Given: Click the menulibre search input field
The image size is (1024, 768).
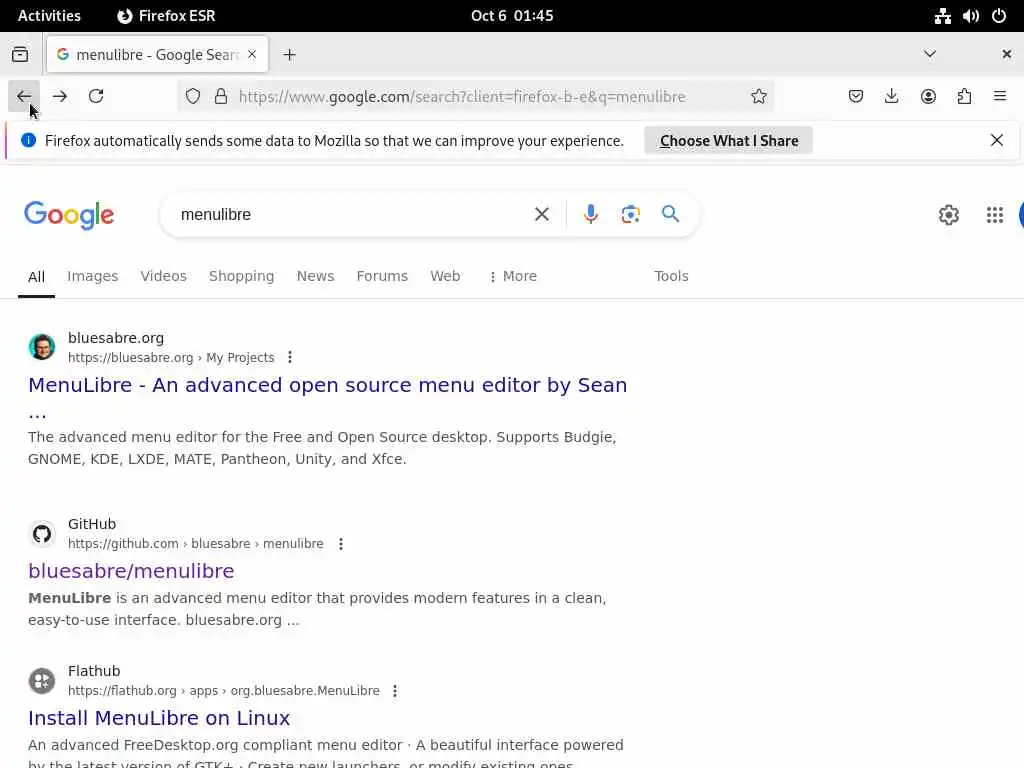Looking at the screenshot, I should tap(349, 214).
